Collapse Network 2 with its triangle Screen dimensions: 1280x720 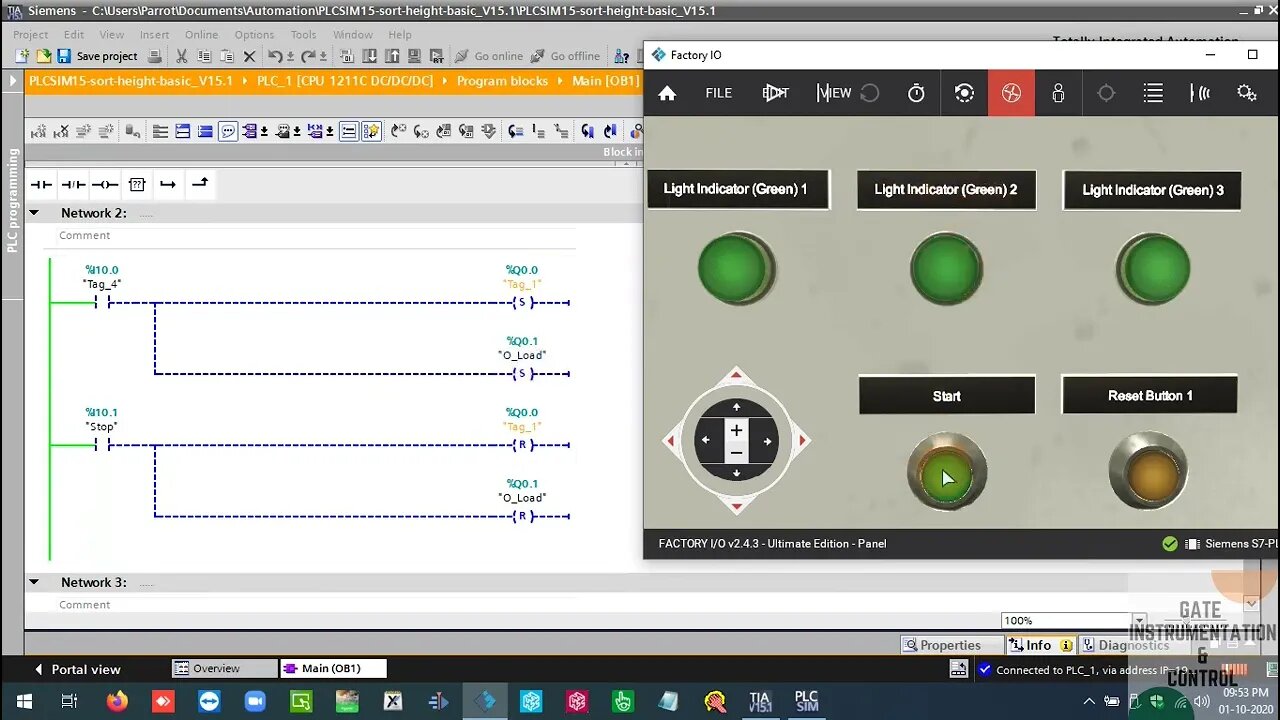(x=34, y=213)
